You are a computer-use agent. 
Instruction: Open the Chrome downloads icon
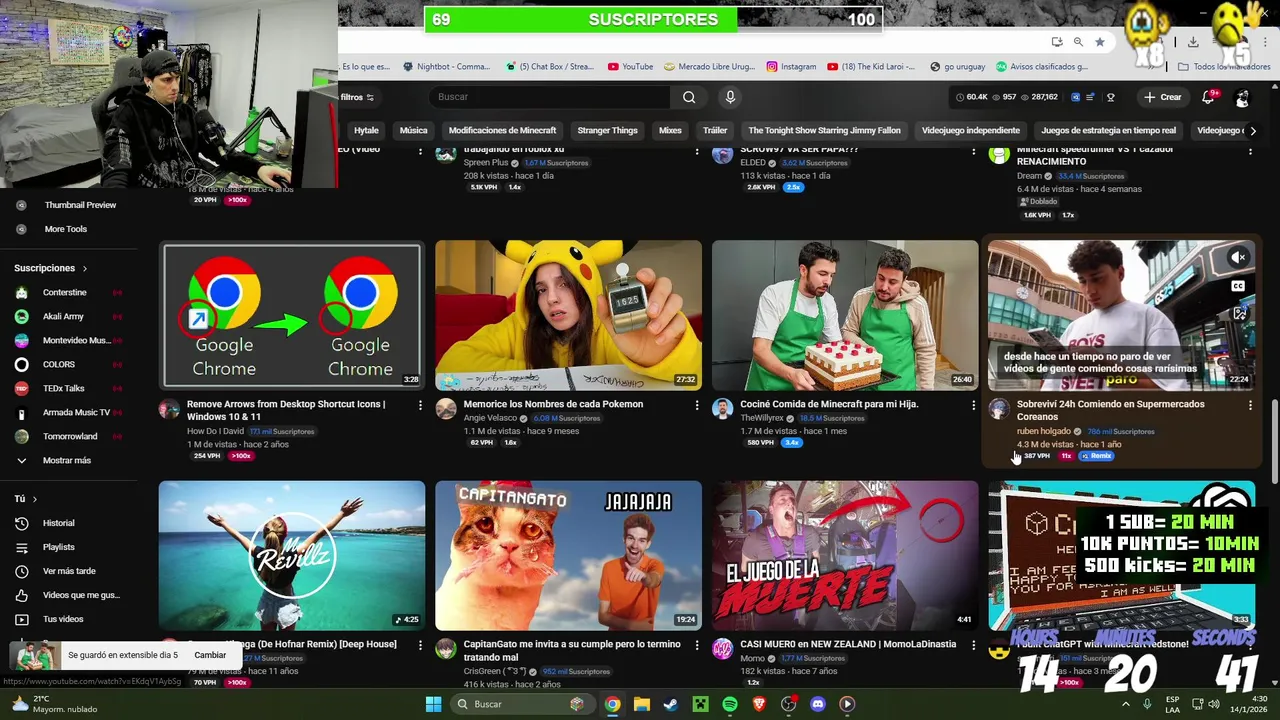pyautogui.click(x=1193, y=42)
